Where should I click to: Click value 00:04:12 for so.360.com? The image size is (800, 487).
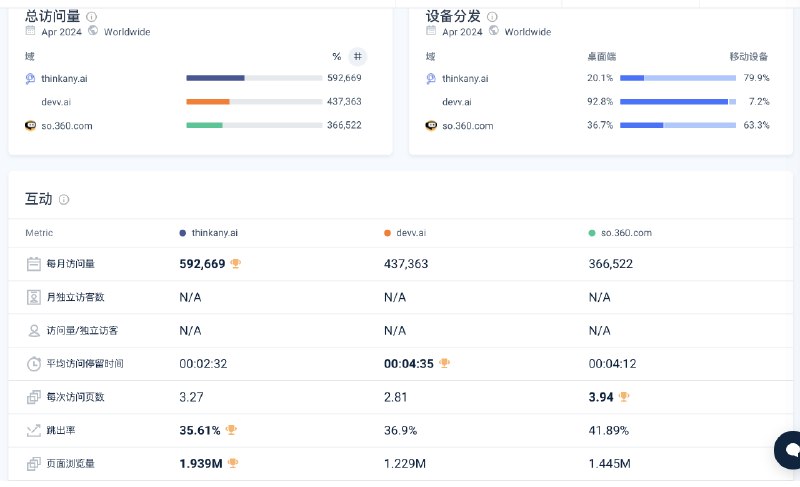click(x=613, y=364)
